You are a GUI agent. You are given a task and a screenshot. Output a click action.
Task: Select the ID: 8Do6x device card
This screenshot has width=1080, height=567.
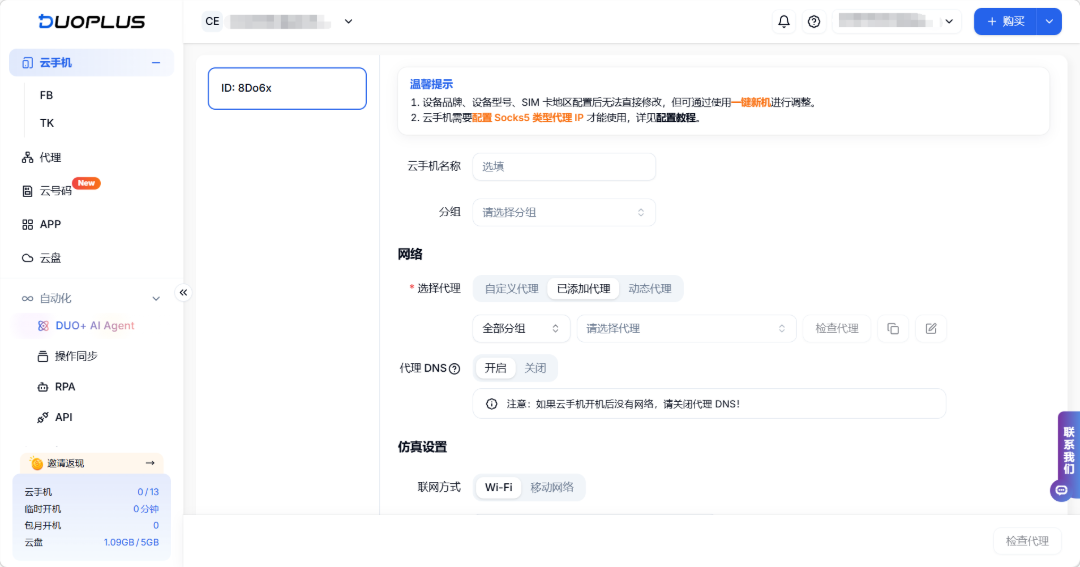coord(287,88)
